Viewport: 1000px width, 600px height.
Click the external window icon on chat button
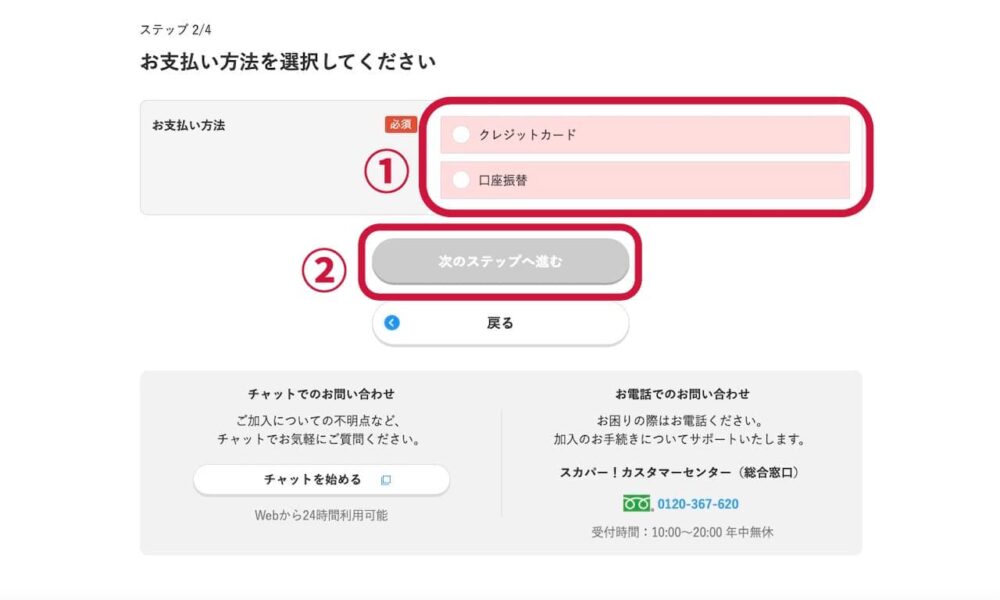click(386, 480)
